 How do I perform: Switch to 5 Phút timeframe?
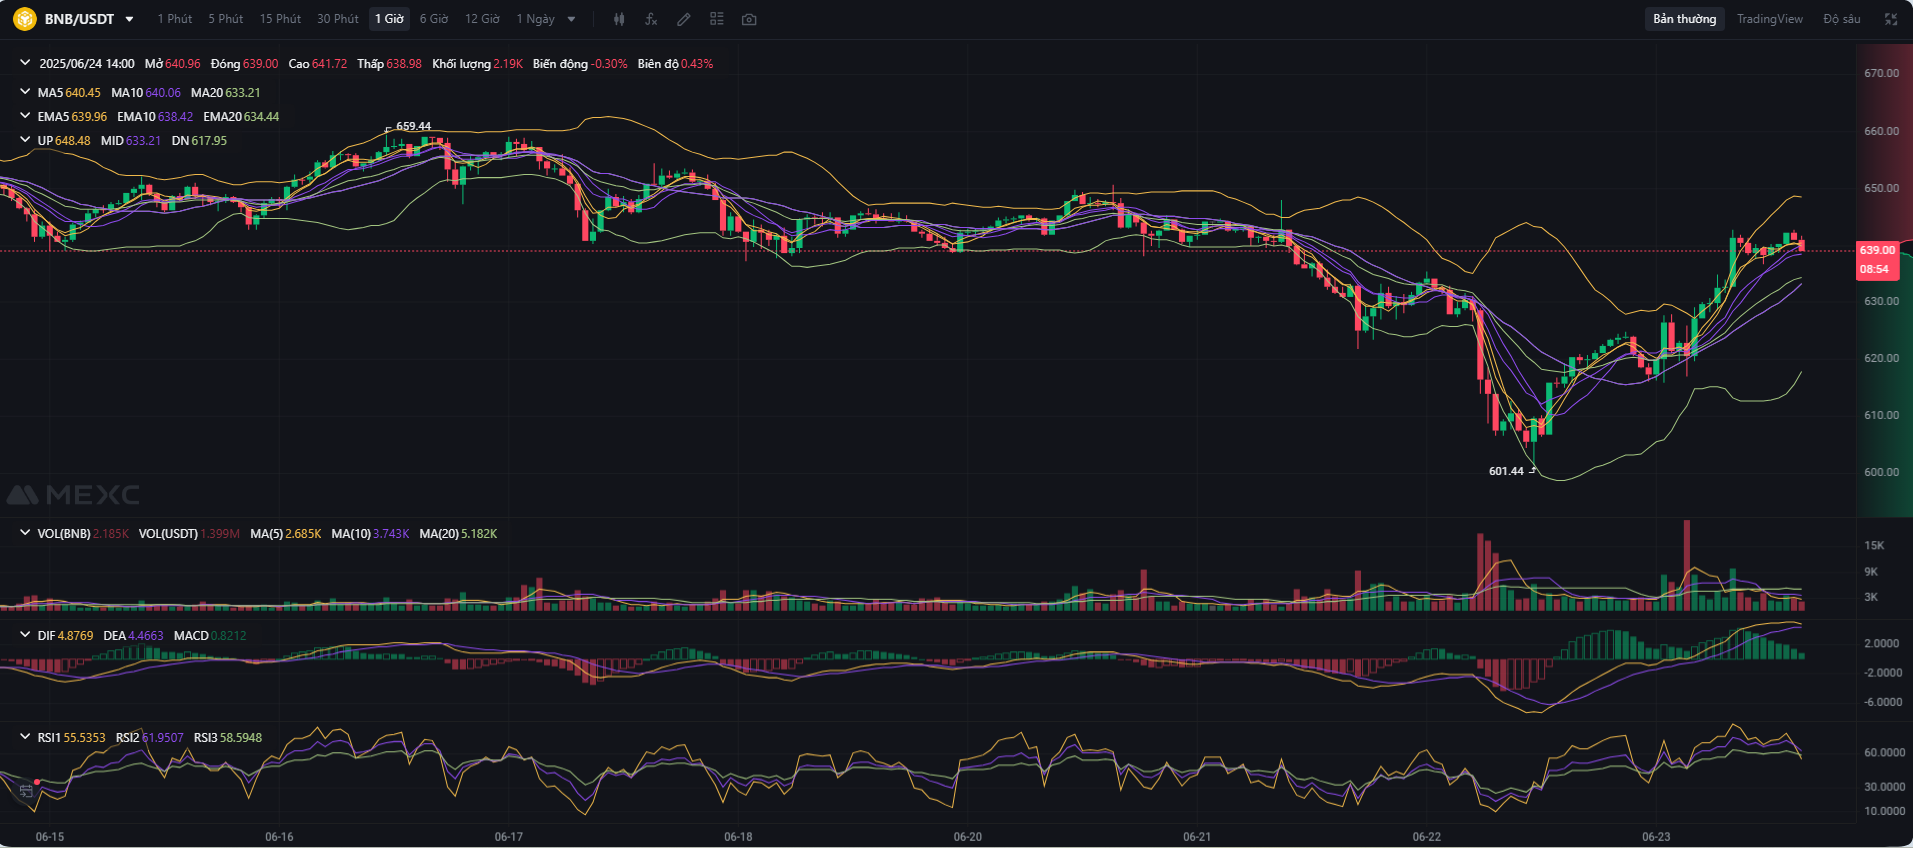(226, 19)
